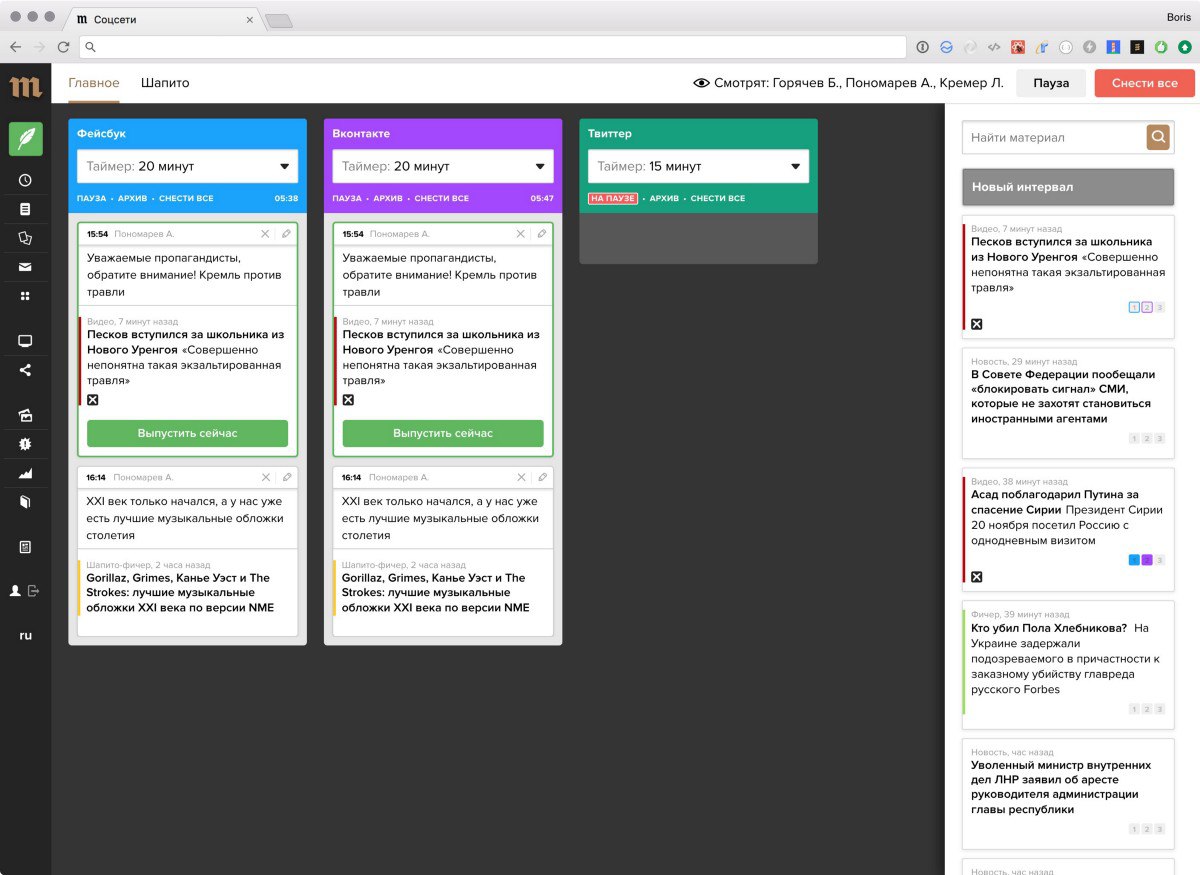Remove the 16:14 post in Вконтакте column

coord(521,478)
